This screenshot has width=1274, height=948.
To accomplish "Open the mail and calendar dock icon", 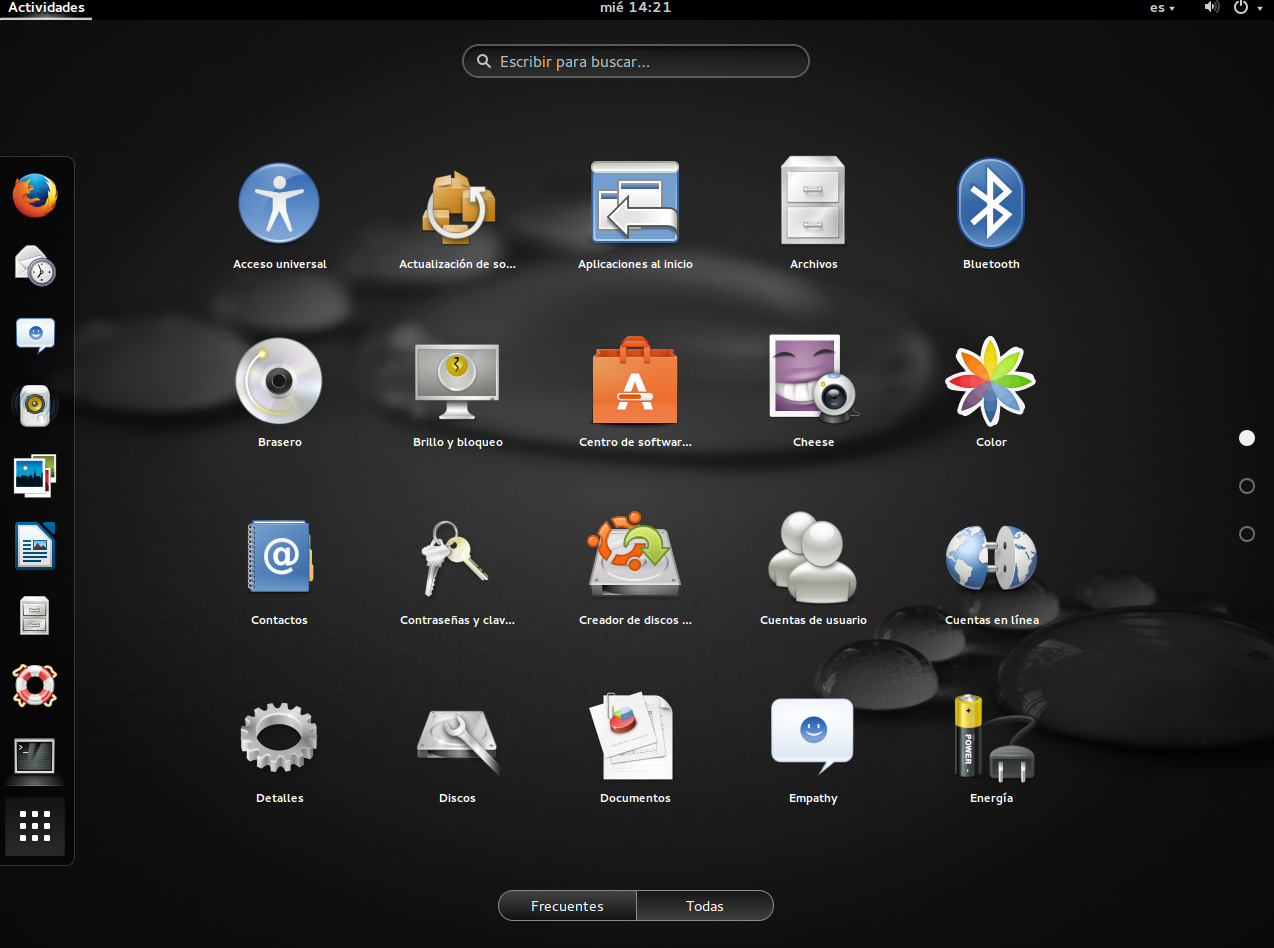I will pyautogui.click(x=35, y=265).
